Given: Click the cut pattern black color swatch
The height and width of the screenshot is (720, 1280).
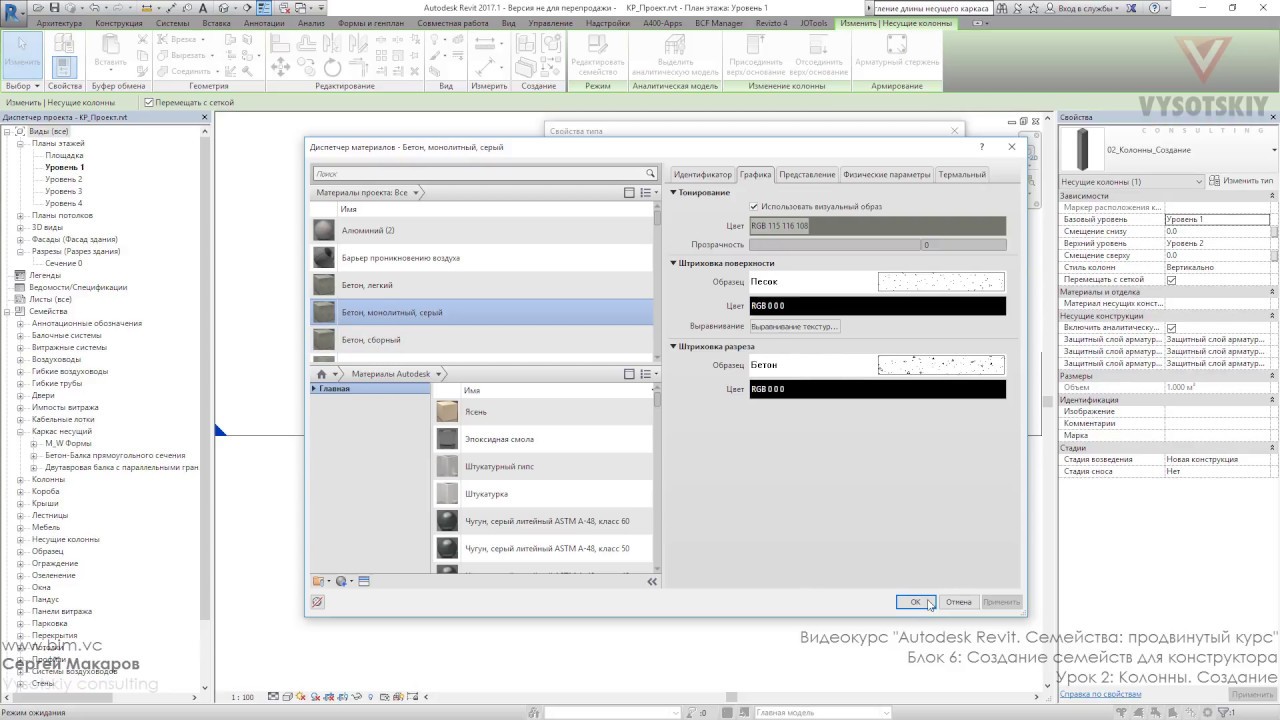Looking at the screenshot, I should pyautogui.click(x=877, y=389).
